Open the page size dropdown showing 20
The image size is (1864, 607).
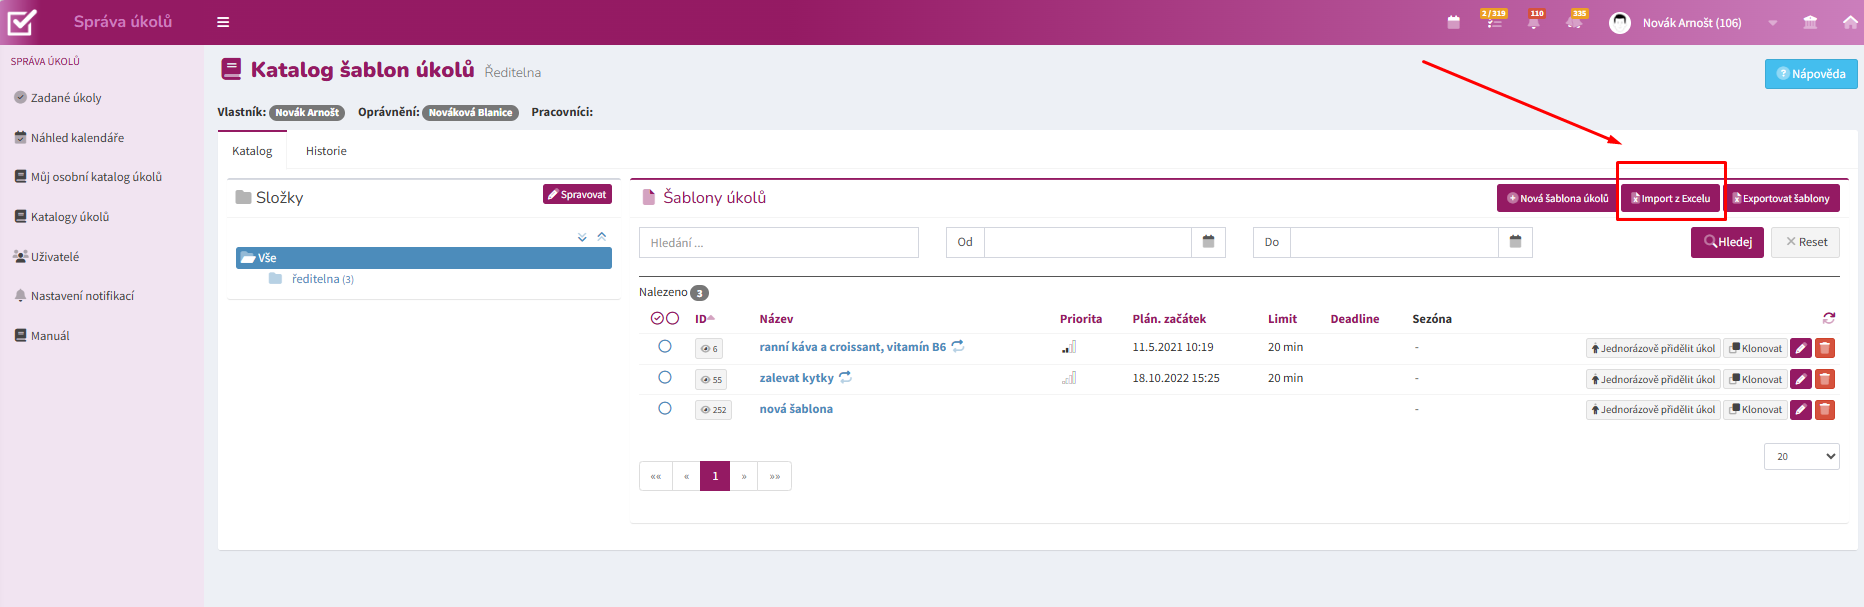1802,456
